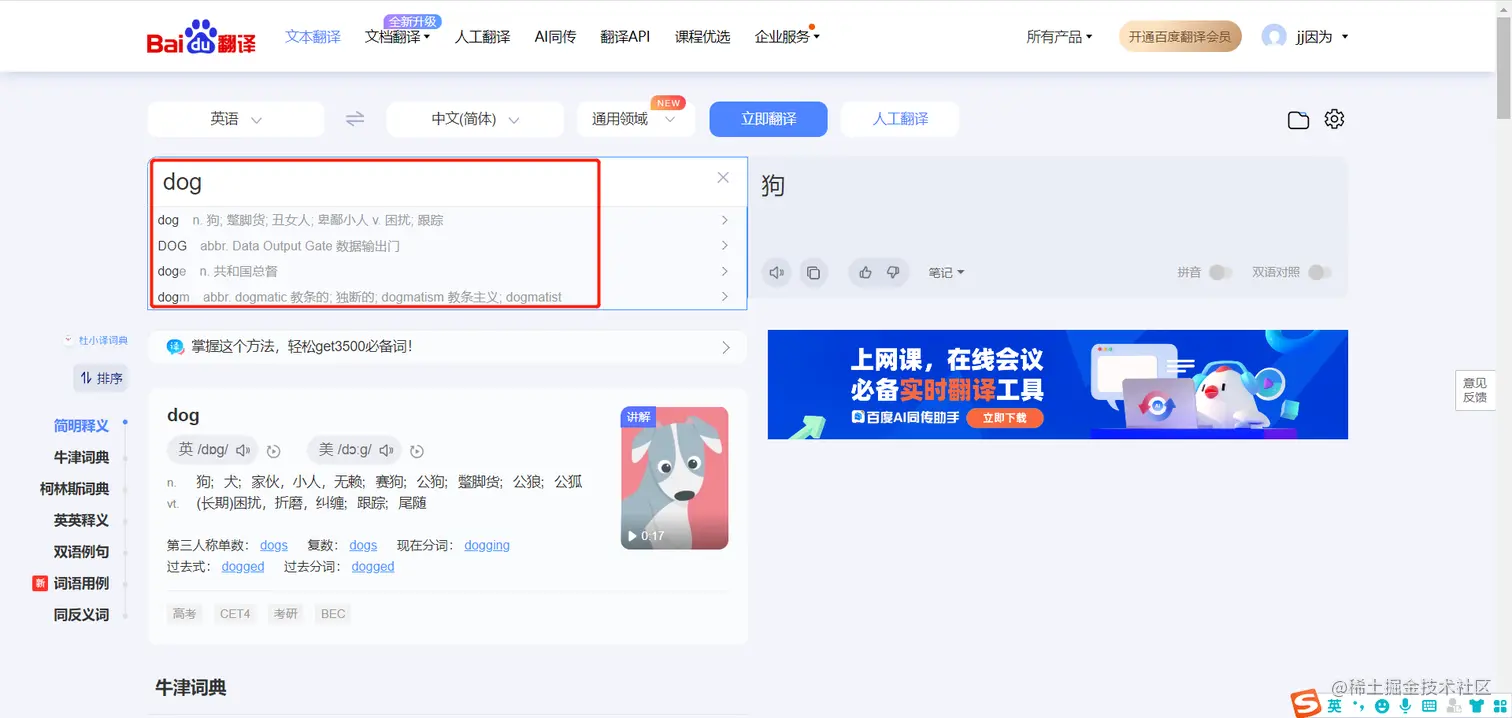Open 企业服务 dropdown menu
The width and height of the screenshot is (1512, 718).
[x=787, y=37]
